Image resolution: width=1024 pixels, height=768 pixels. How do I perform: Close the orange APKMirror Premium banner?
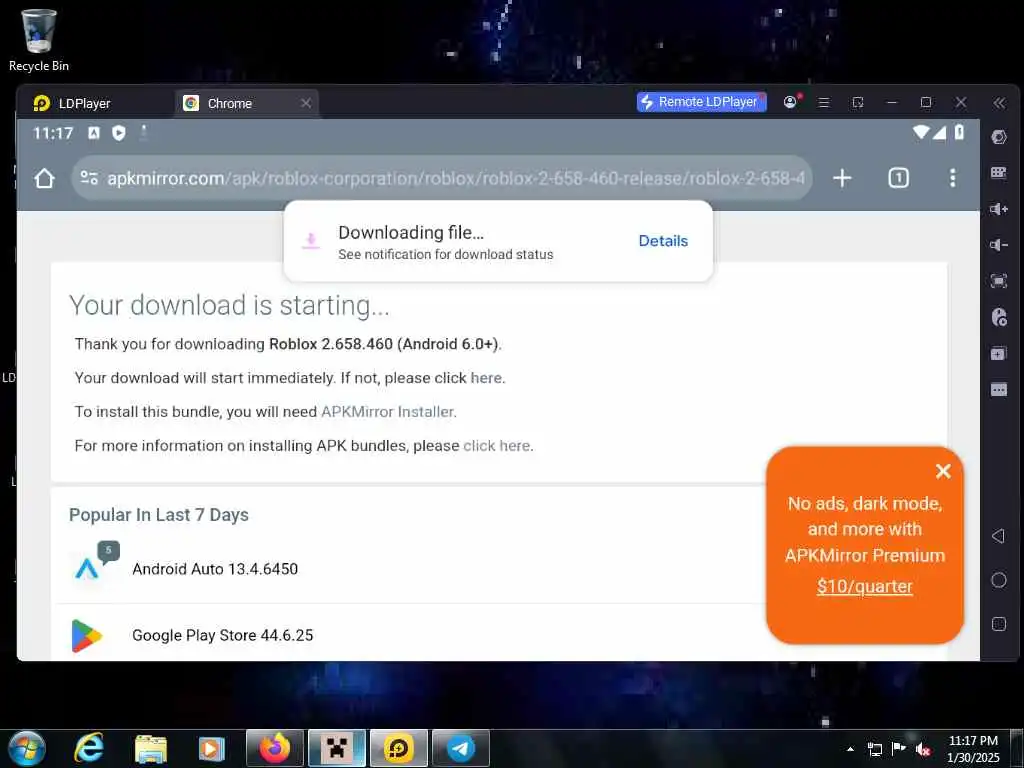(x=943, y=471)
